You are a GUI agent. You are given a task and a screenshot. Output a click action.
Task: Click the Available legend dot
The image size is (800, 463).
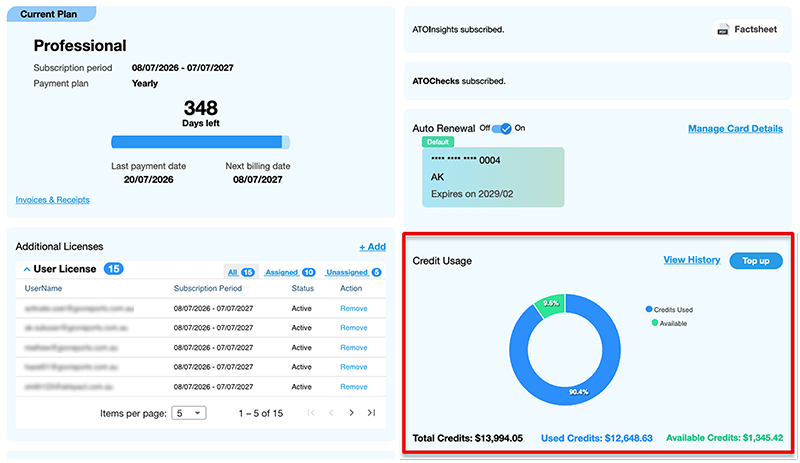(x=655, y=323)
